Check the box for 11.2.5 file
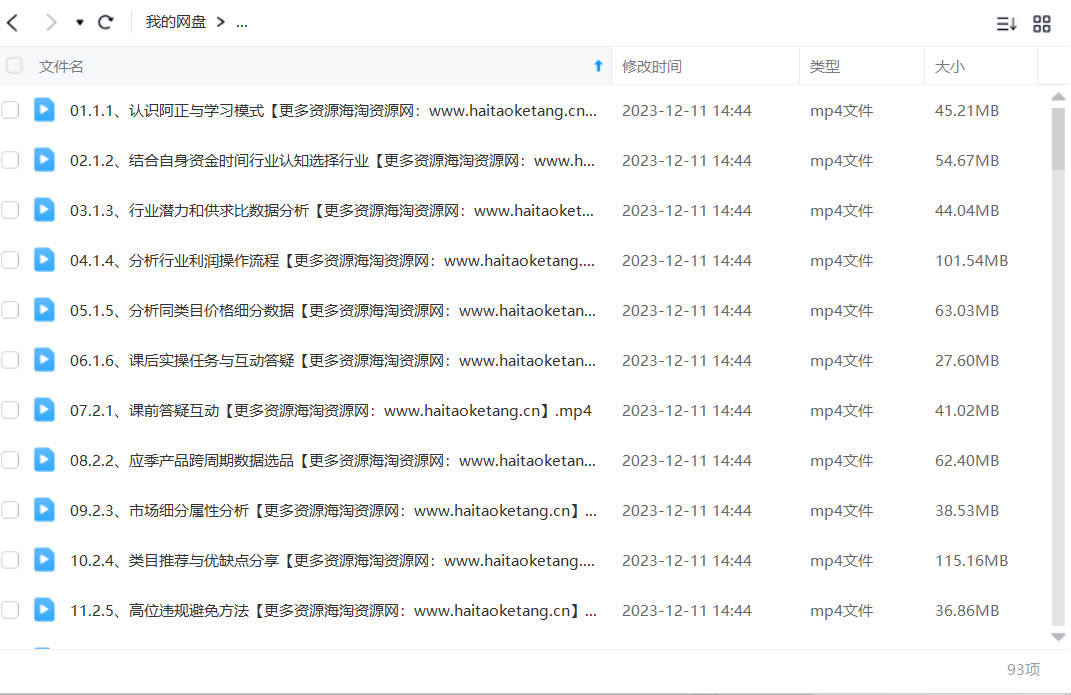 pos(10,610)
